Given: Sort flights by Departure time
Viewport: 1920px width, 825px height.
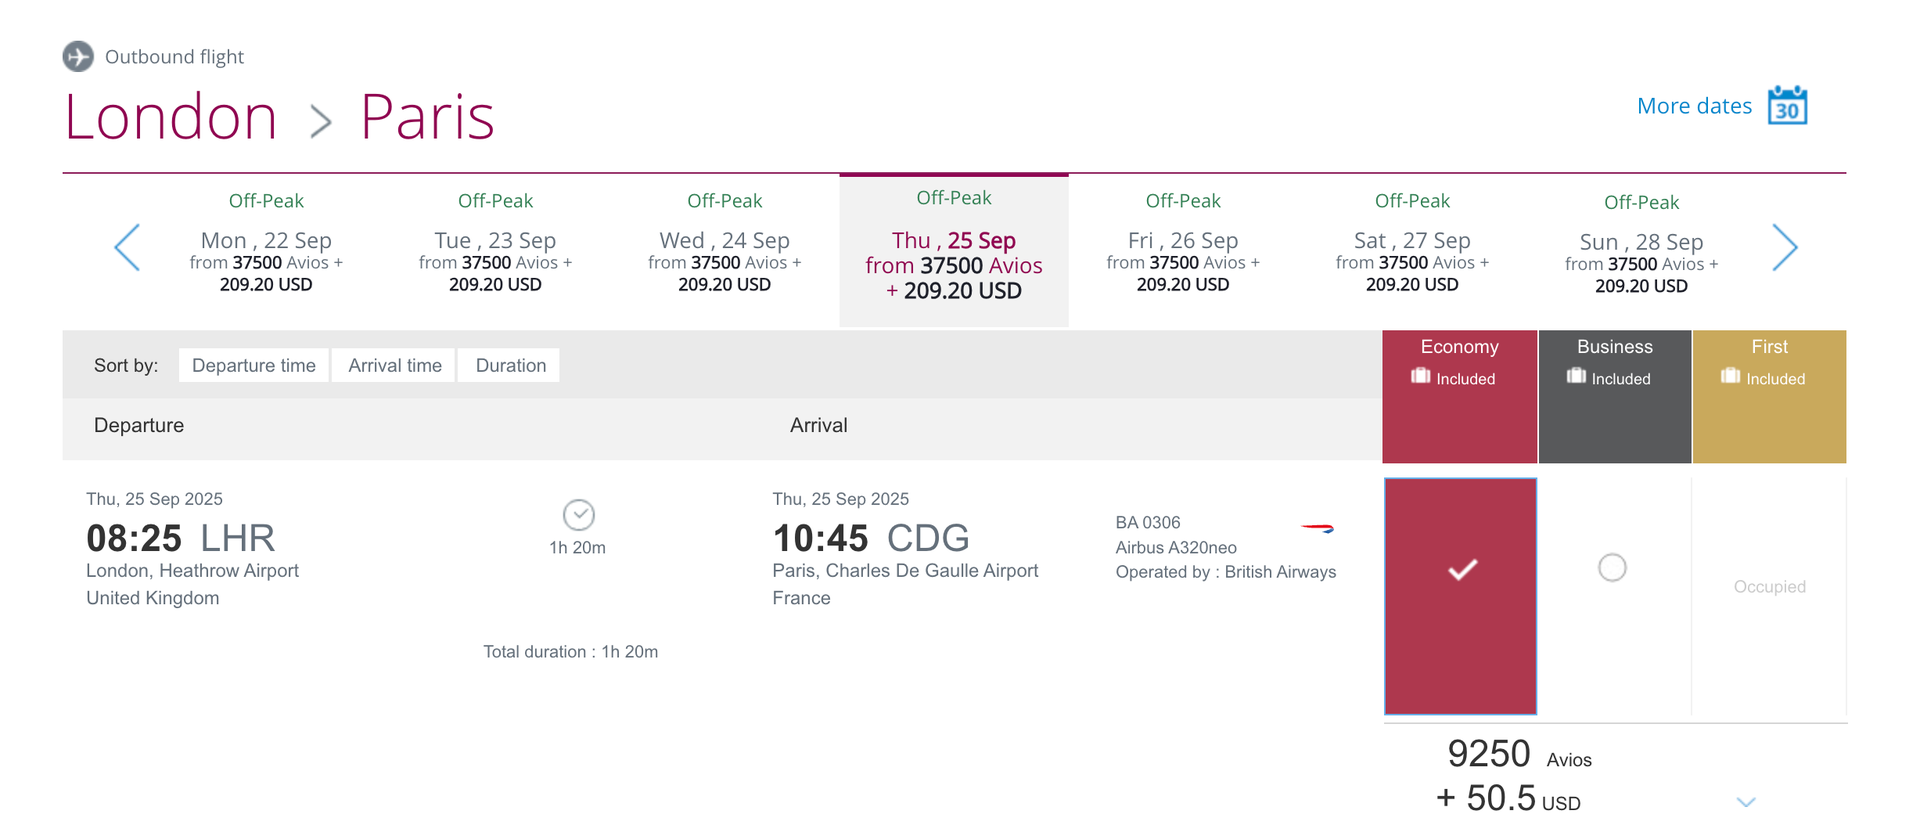Looking at the screenshot, I should coord(253,365).
